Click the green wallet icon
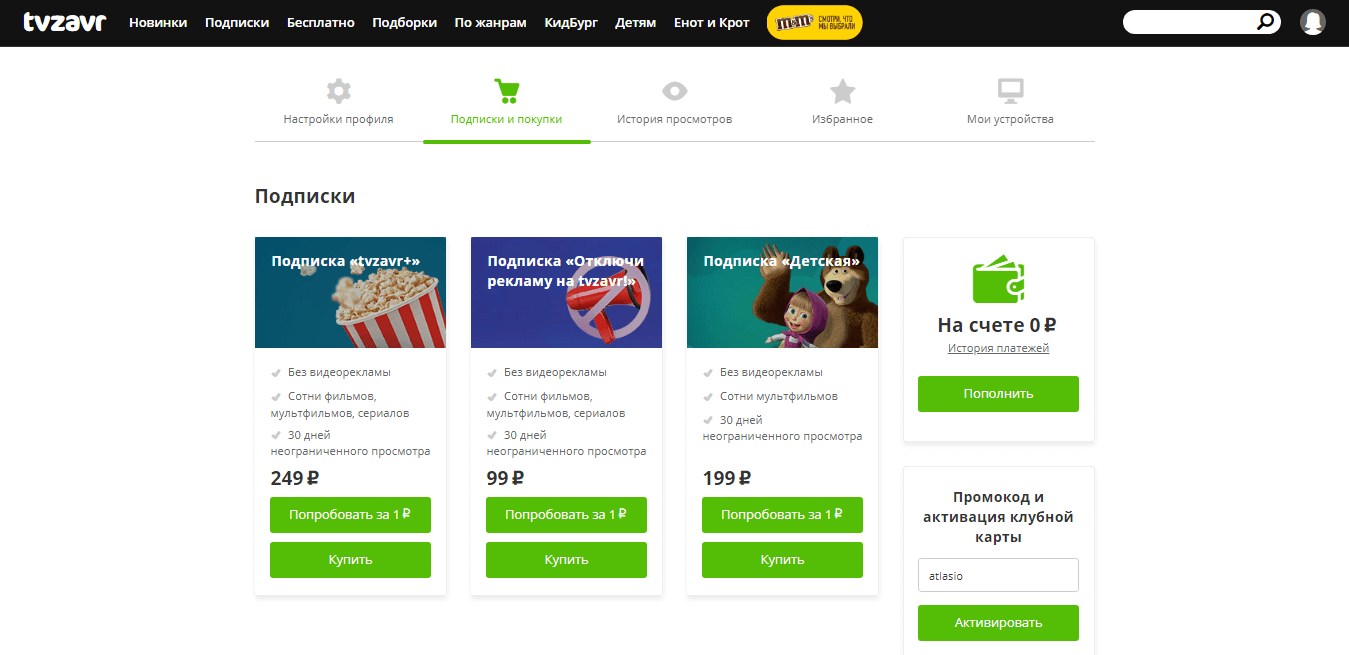Viewport: 1349px width, 655px height. coord(998,281)
